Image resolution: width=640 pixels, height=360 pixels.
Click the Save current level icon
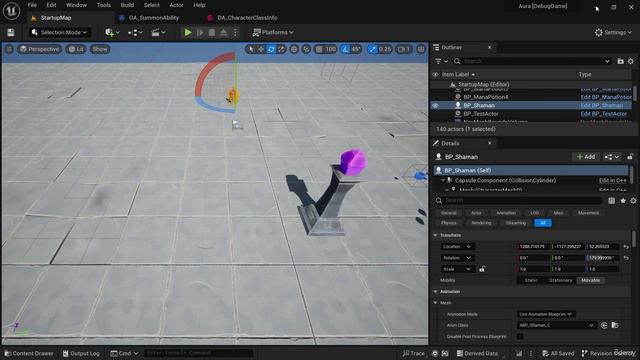click(11, 32)
